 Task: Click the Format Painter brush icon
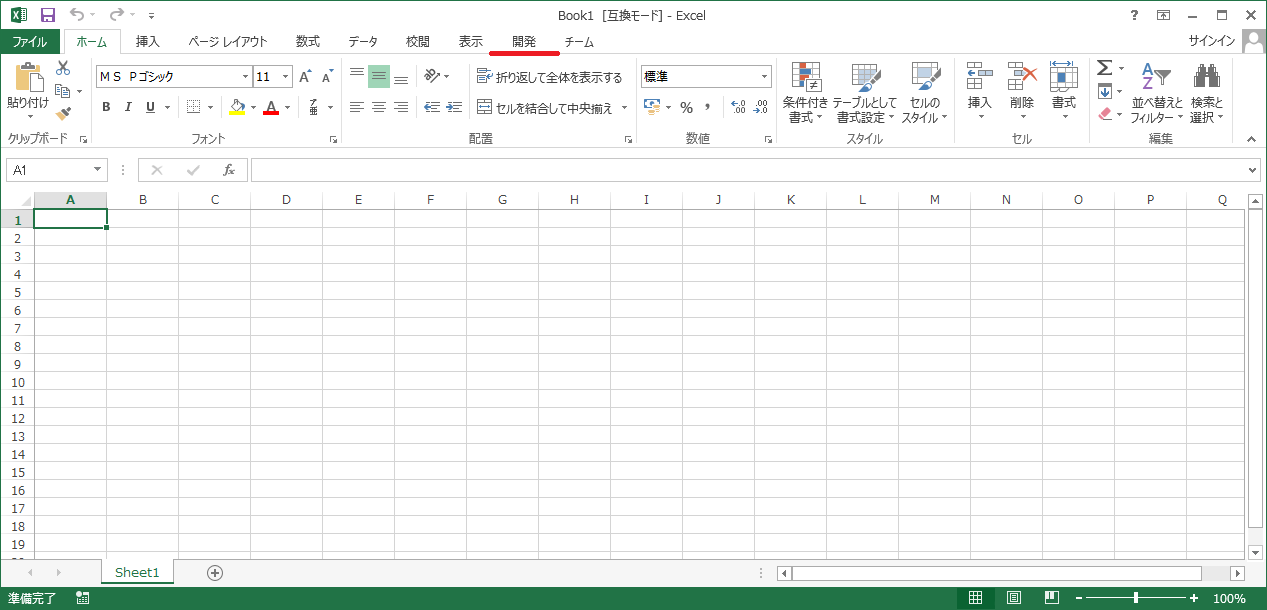tap(63, 114)
